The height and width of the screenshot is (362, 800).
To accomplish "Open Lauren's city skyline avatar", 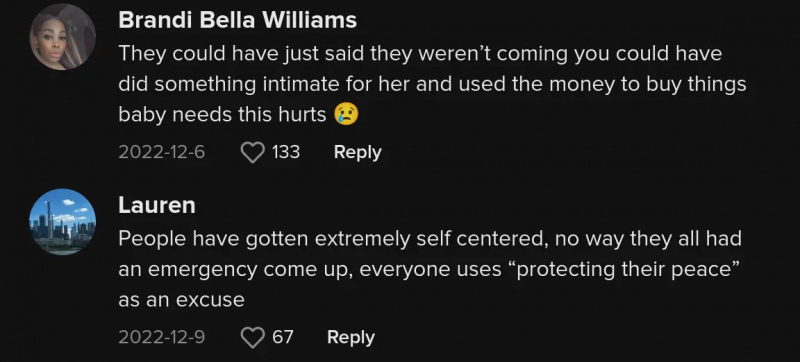I will coord(63,222).
